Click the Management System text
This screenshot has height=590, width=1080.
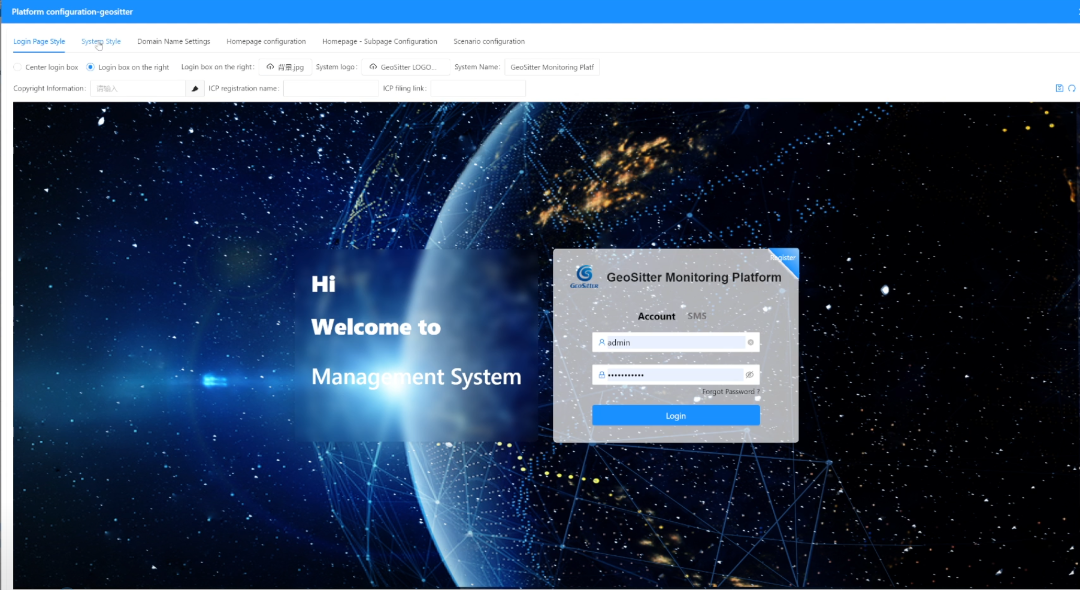(416, 377)
